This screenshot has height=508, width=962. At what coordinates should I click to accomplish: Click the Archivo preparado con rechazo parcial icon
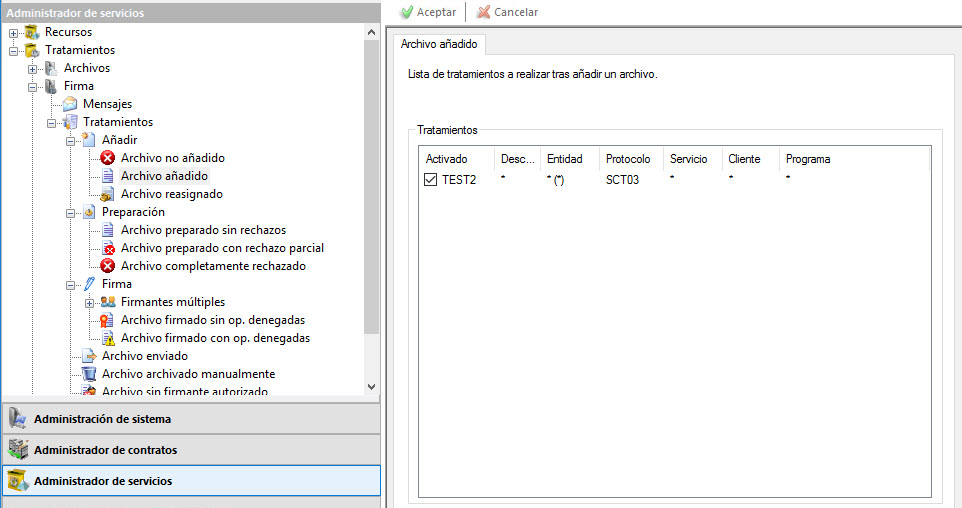click(x=108, y=248)
